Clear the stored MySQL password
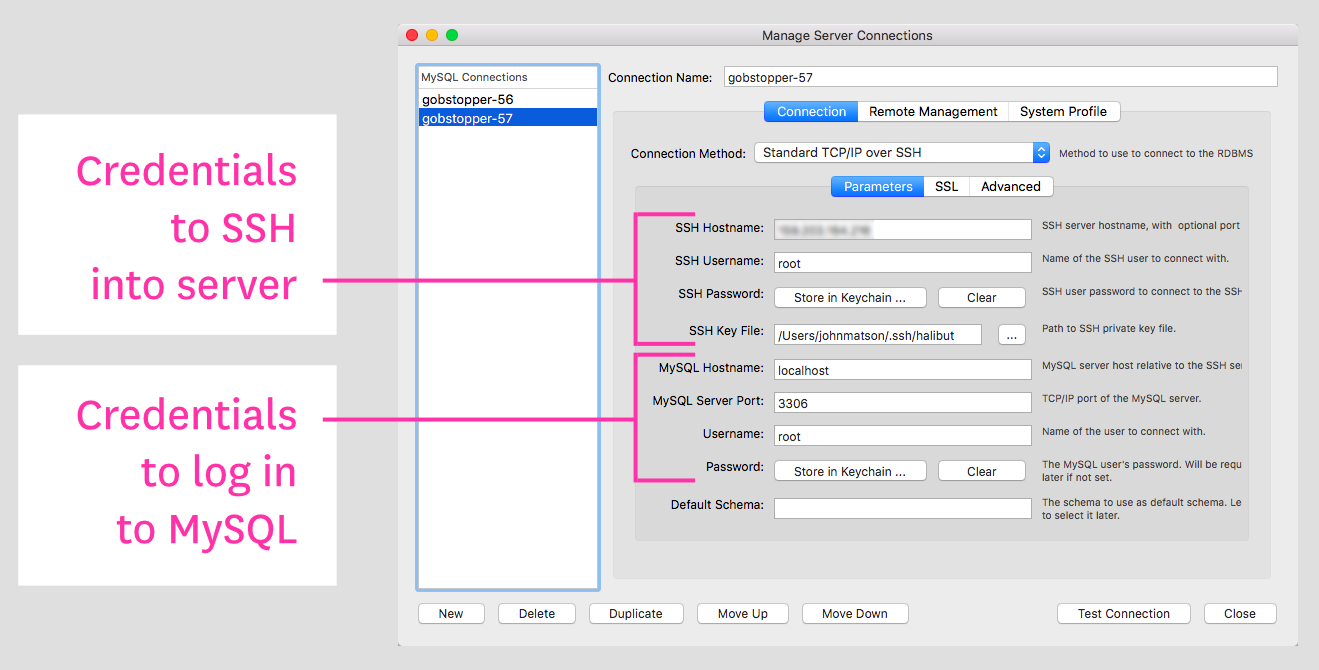The width and height of the screenshot is (1319, 670). coord(981,472)
